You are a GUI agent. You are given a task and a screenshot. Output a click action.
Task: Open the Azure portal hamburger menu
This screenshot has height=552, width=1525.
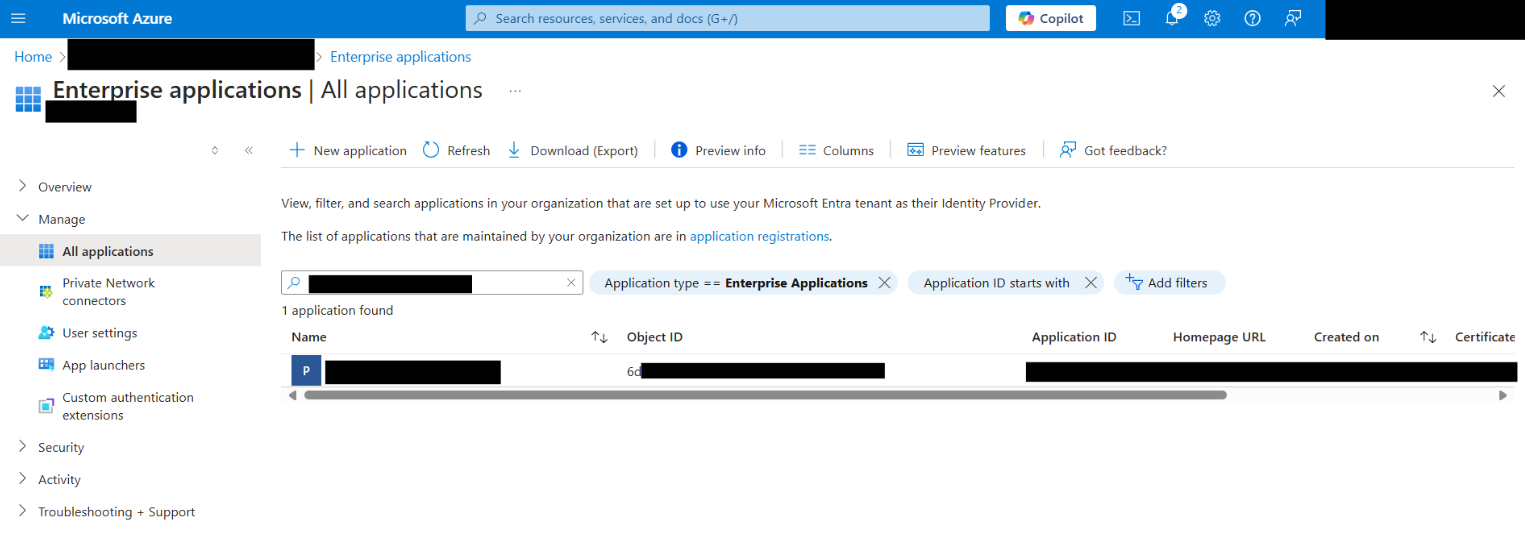(x=18, y=19)
